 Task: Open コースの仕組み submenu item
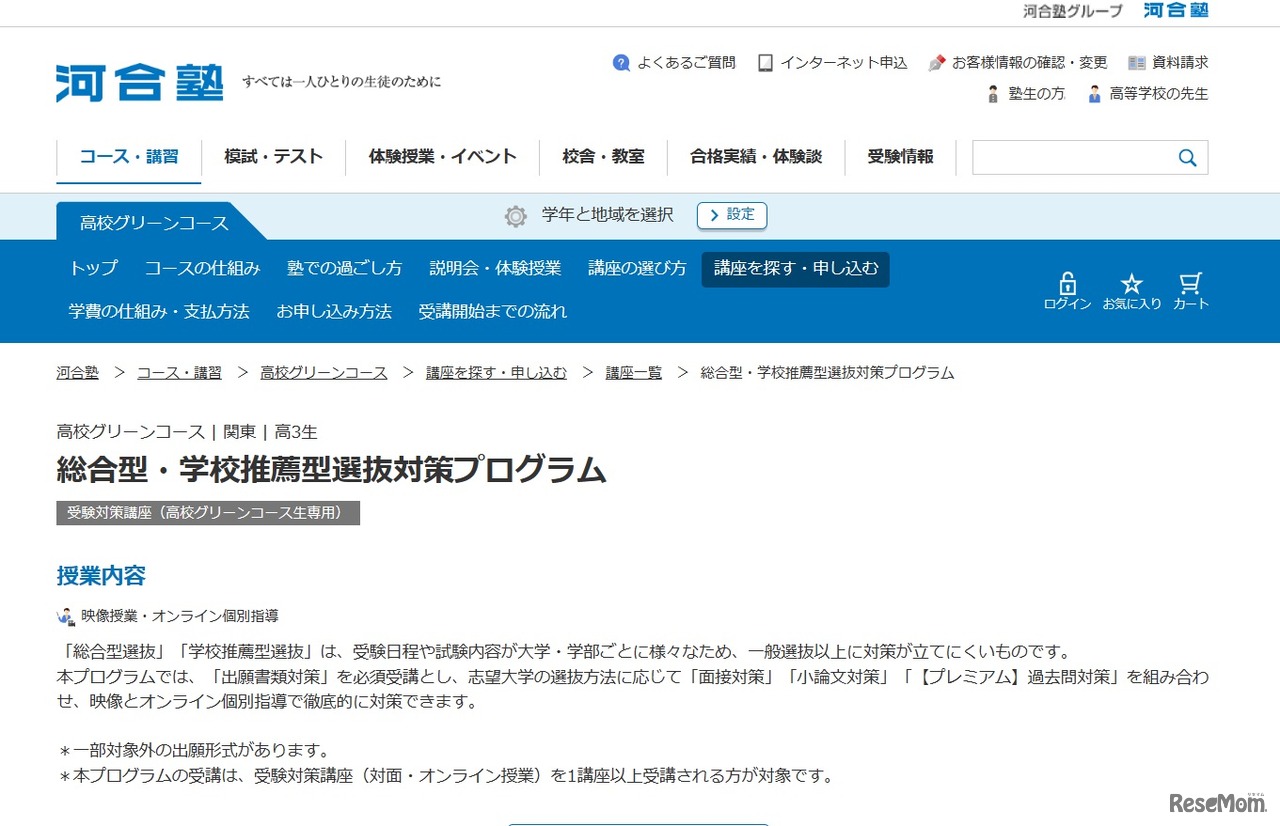tap(202, 268)
